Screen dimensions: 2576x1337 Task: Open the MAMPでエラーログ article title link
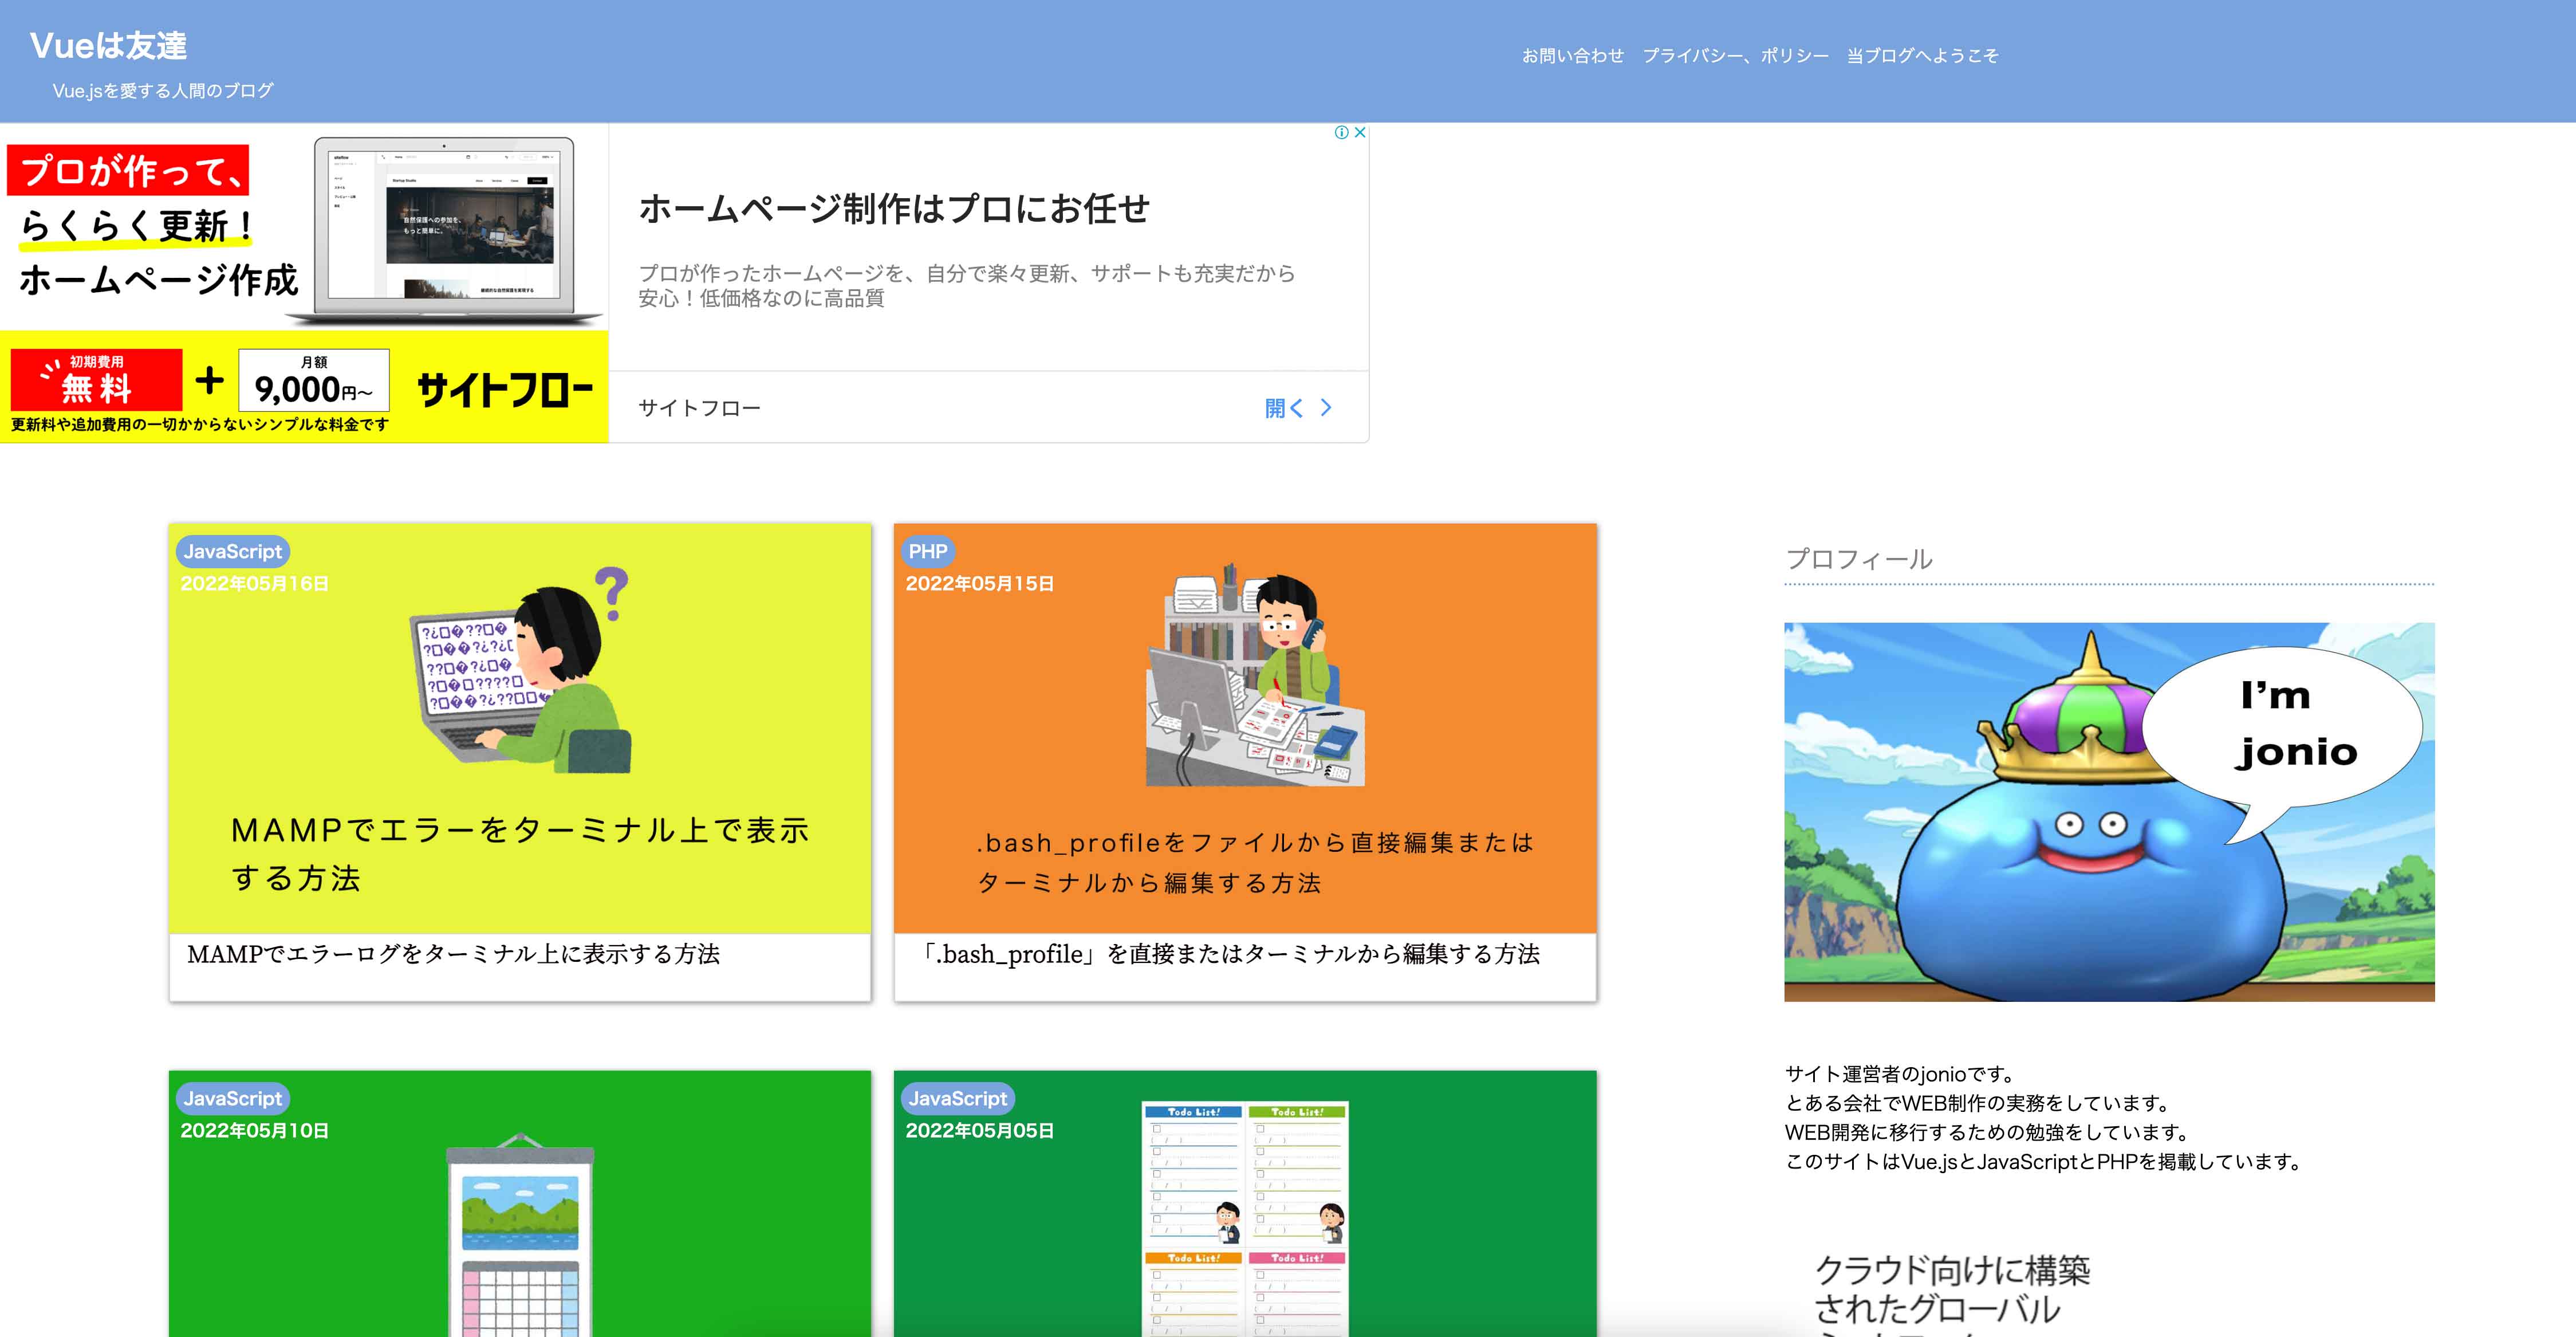point(453,954)
